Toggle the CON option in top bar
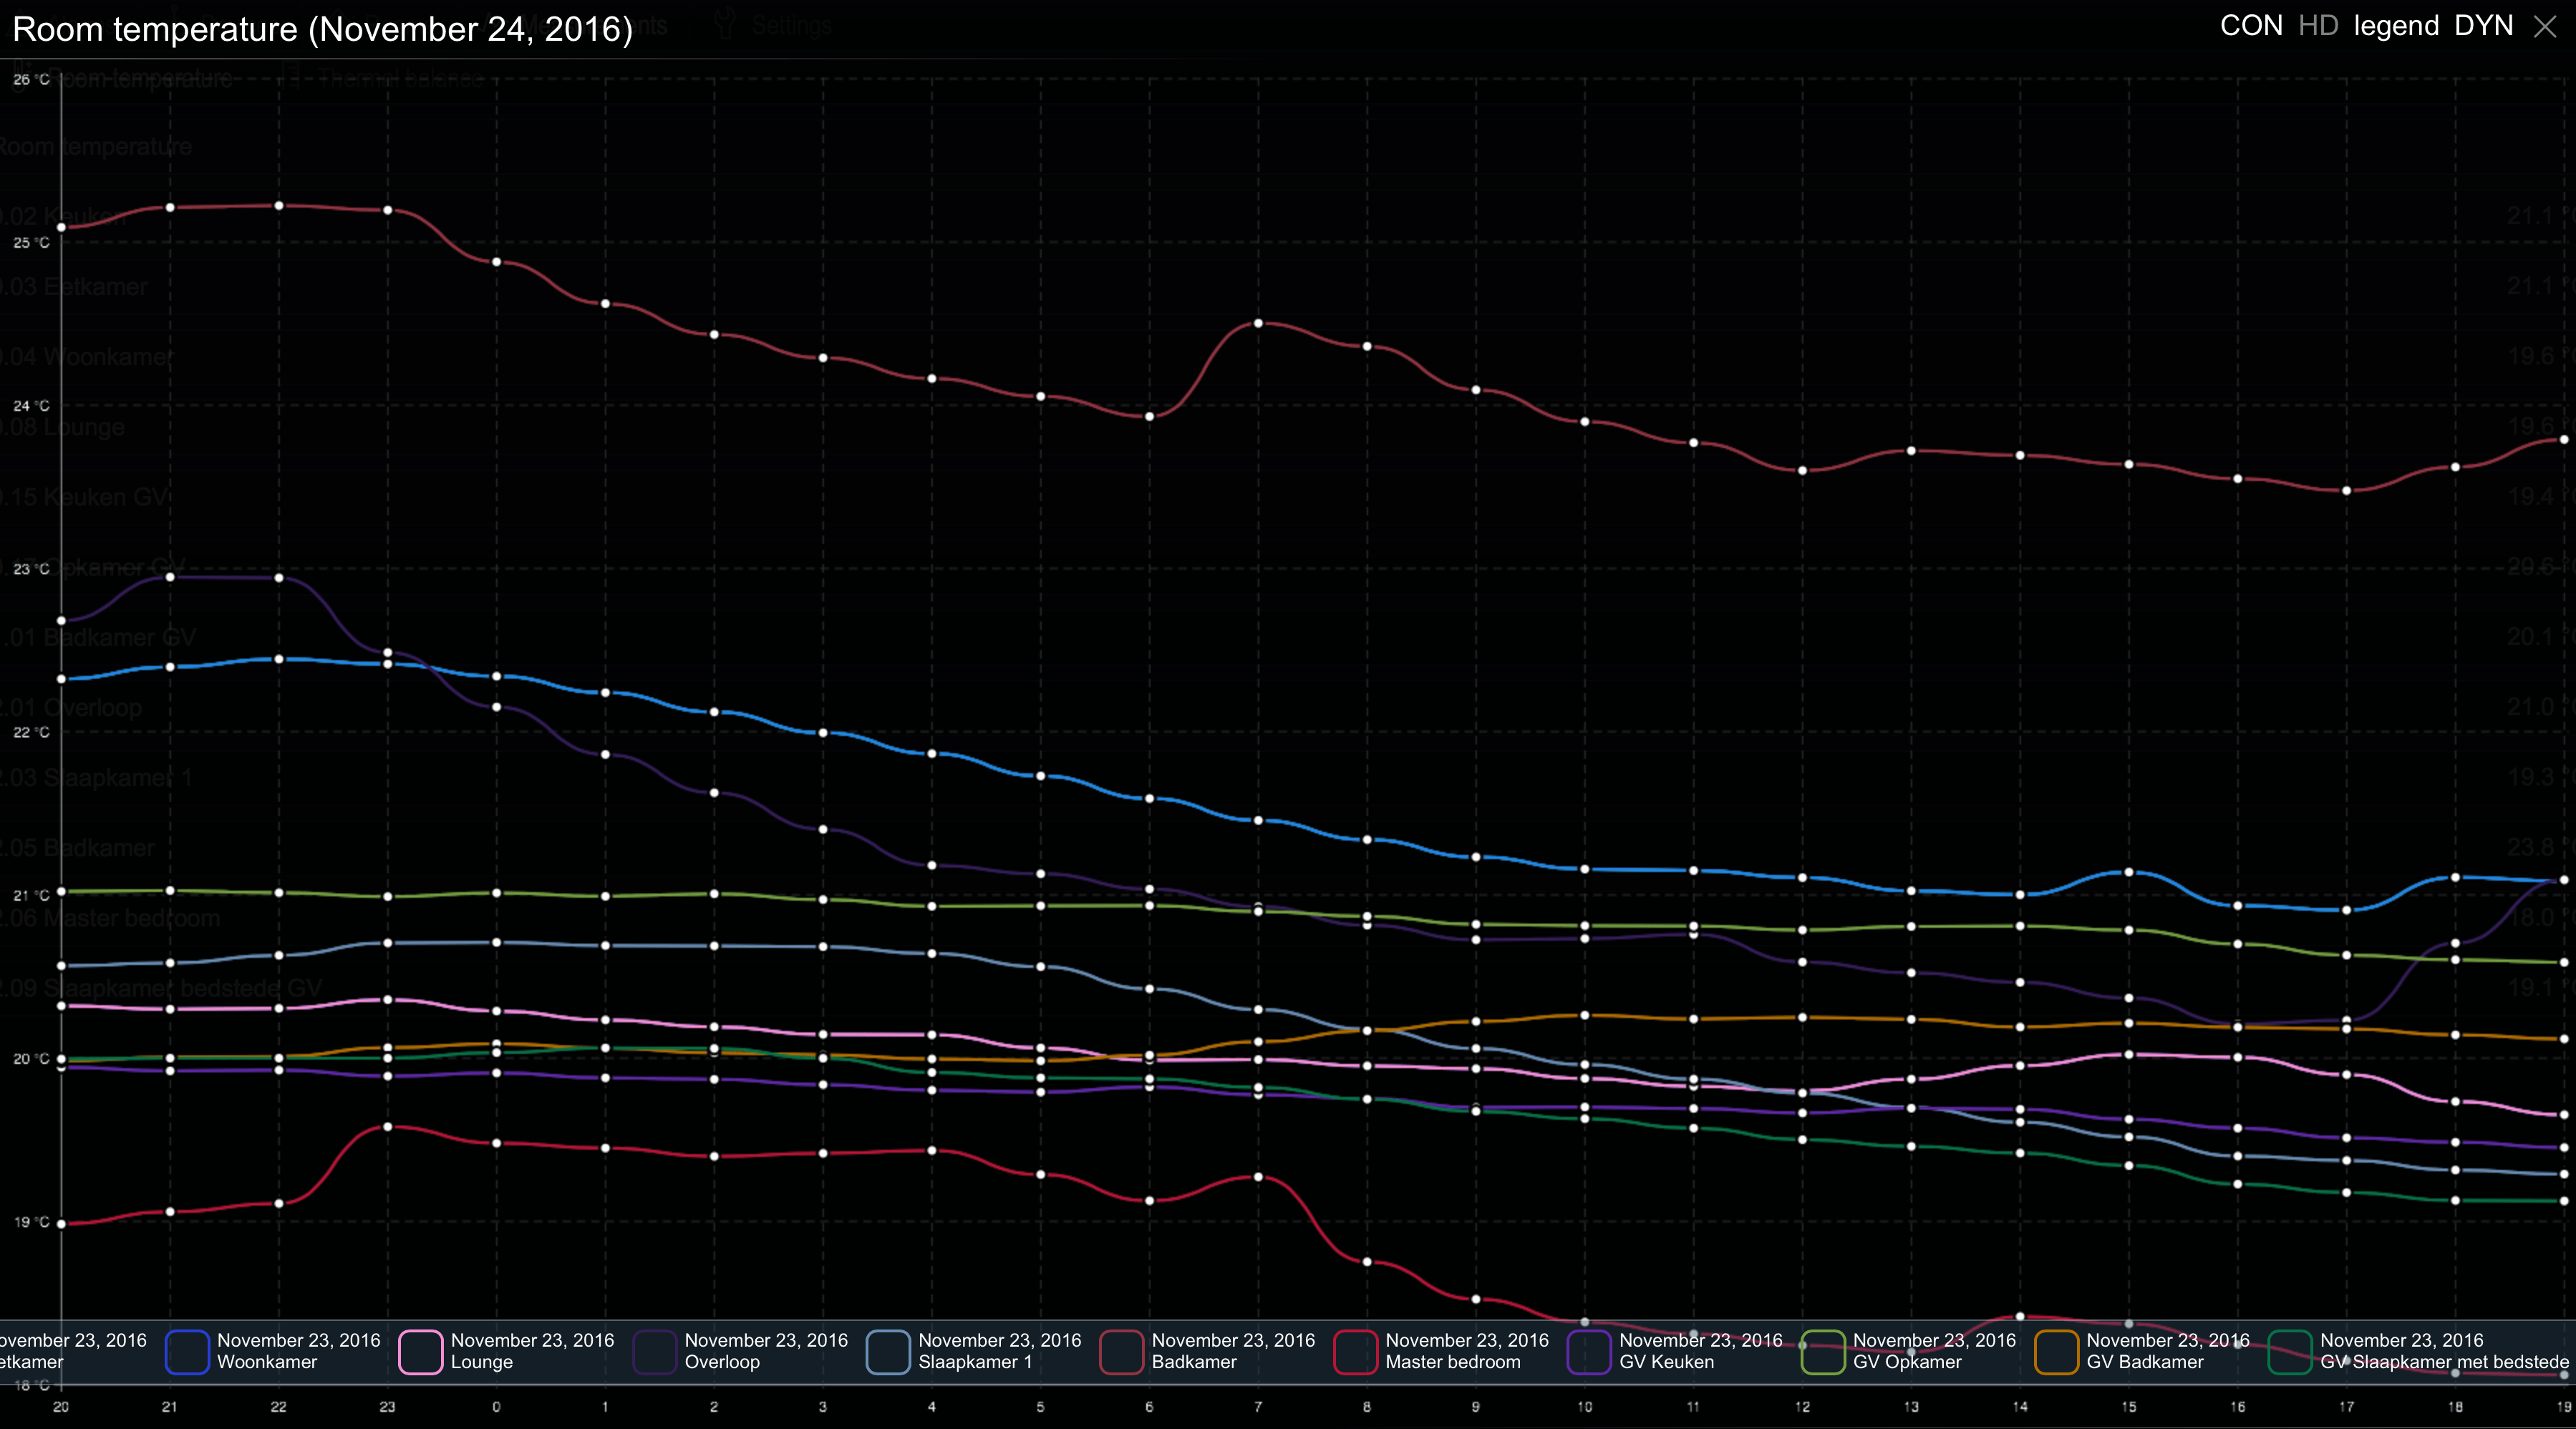Image resolution: width=2576 pixels, height=1429 pixels. click(2250, 26)
